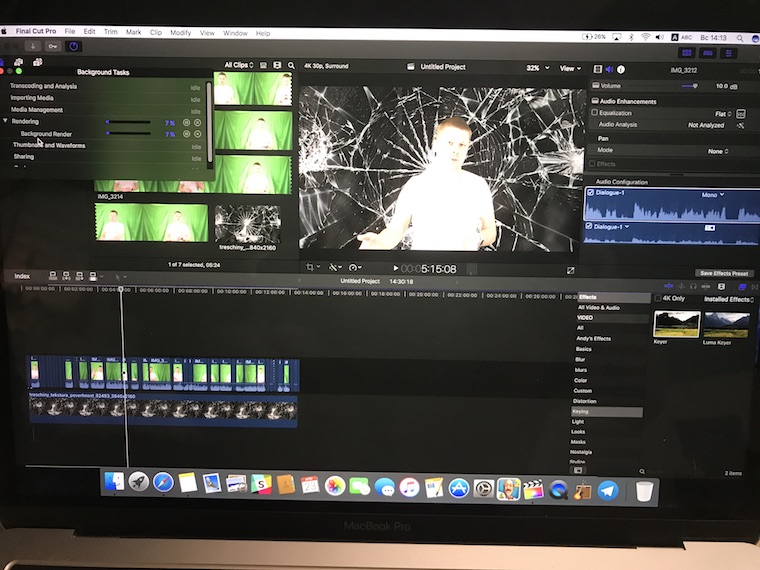The image size is (760, 570).
Task: Open the Mono channel dropdown on Dialogue-1
Action: (x=712, y=195)
